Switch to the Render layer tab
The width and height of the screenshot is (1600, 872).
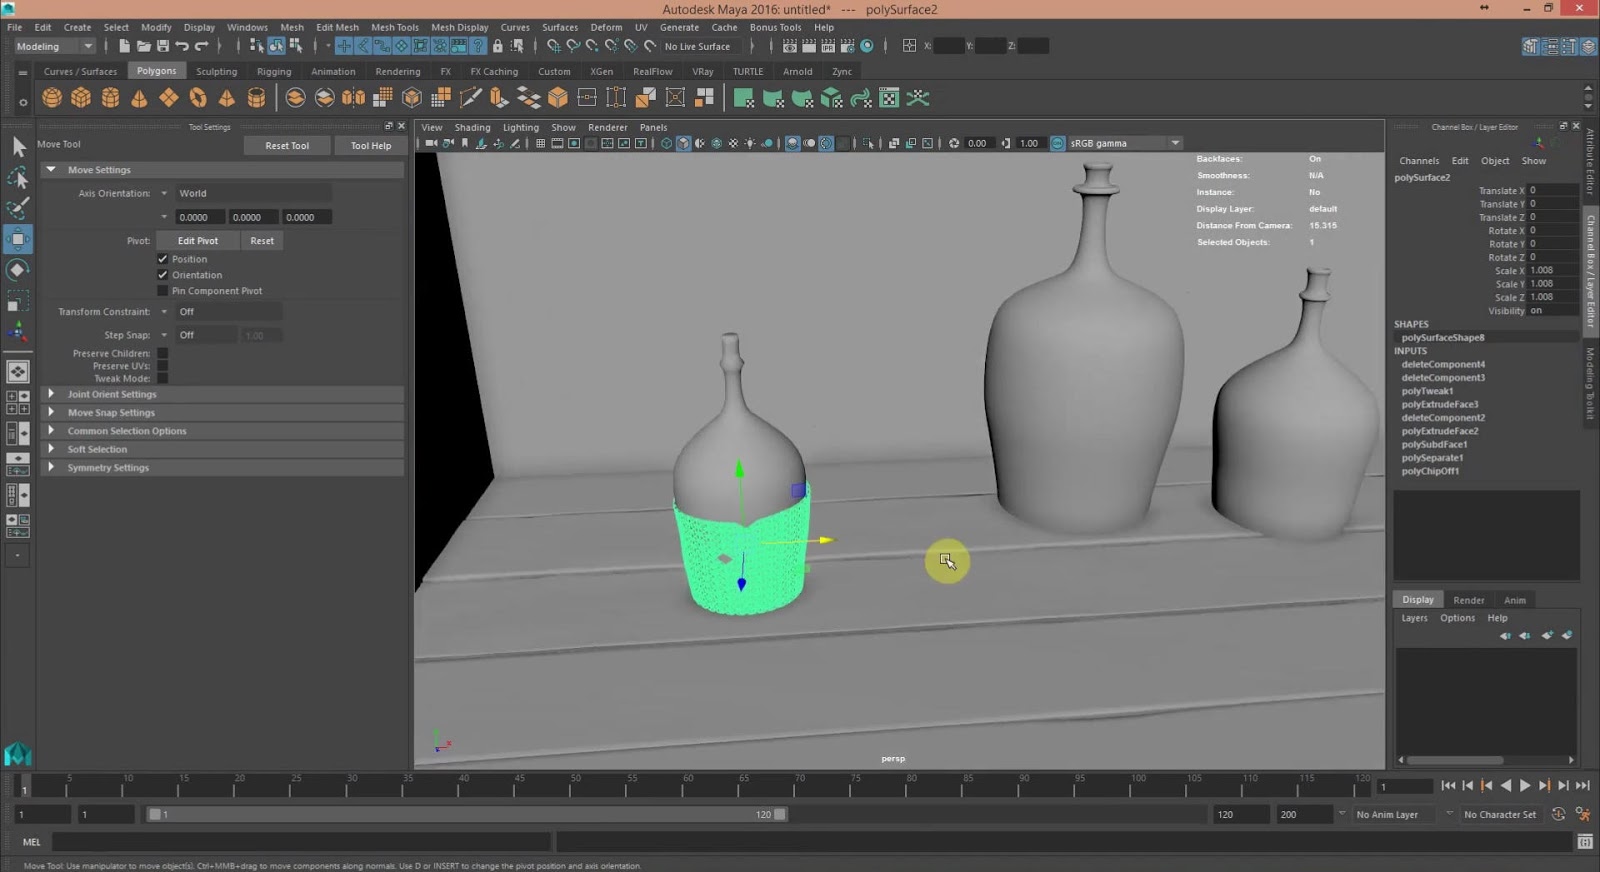point(1468,600)
